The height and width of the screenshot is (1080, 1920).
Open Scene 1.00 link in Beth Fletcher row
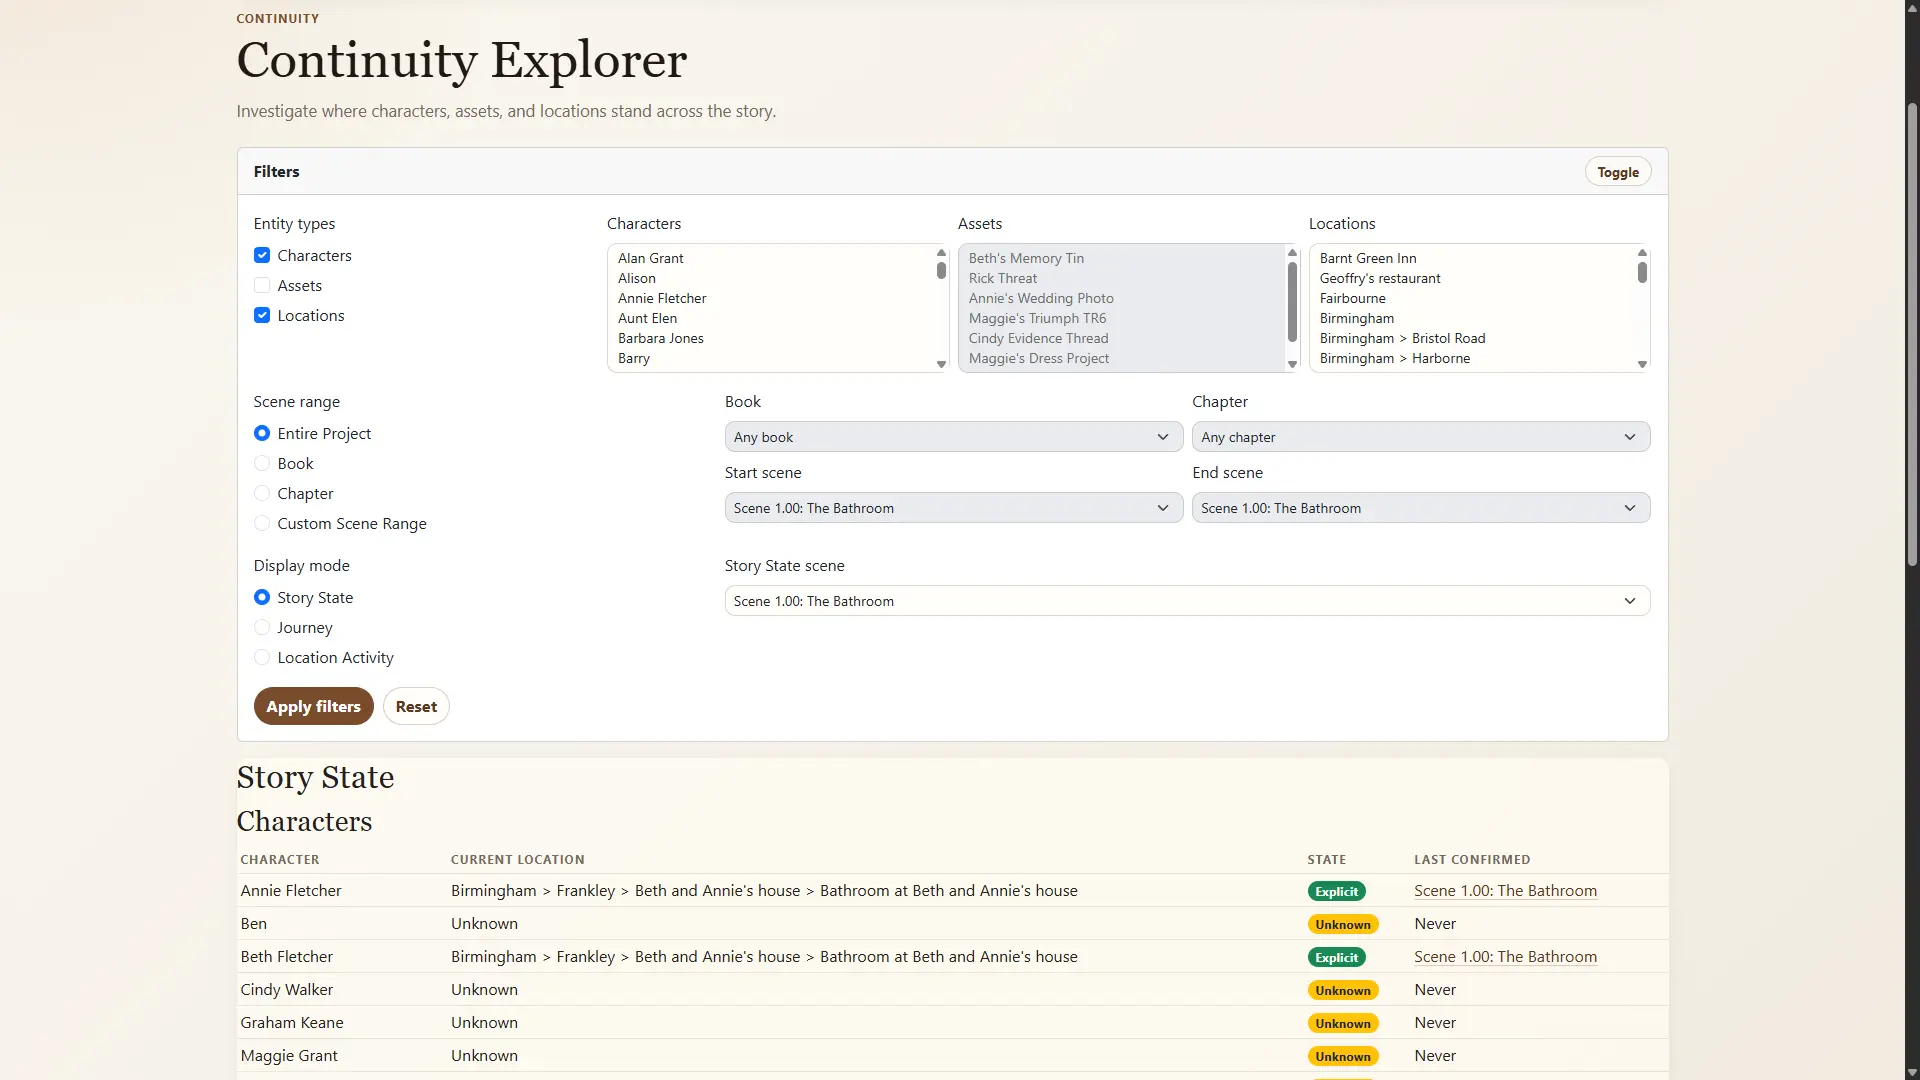(1505, 956)
